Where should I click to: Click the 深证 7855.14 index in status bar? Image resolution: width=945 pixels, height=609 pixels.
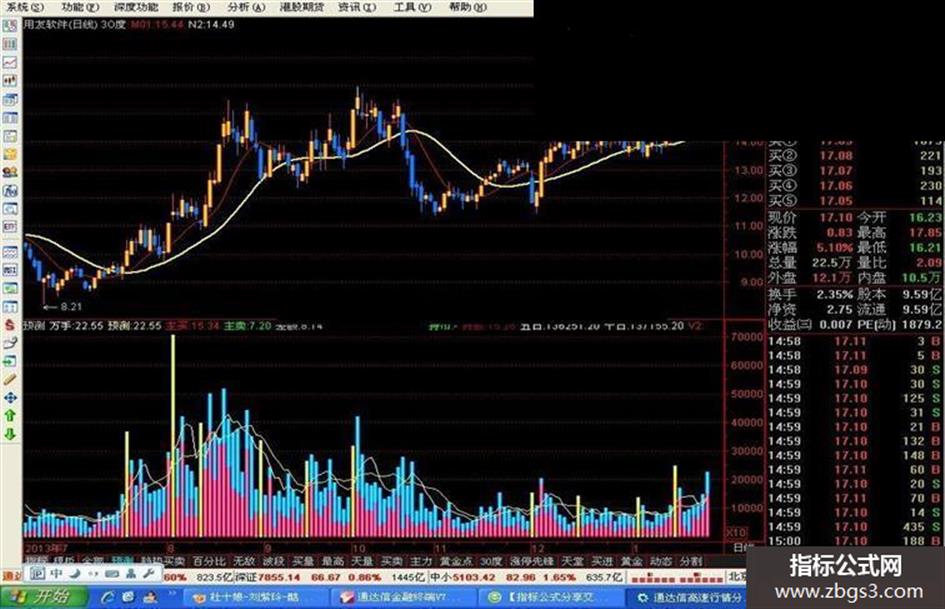click(268, 577)
